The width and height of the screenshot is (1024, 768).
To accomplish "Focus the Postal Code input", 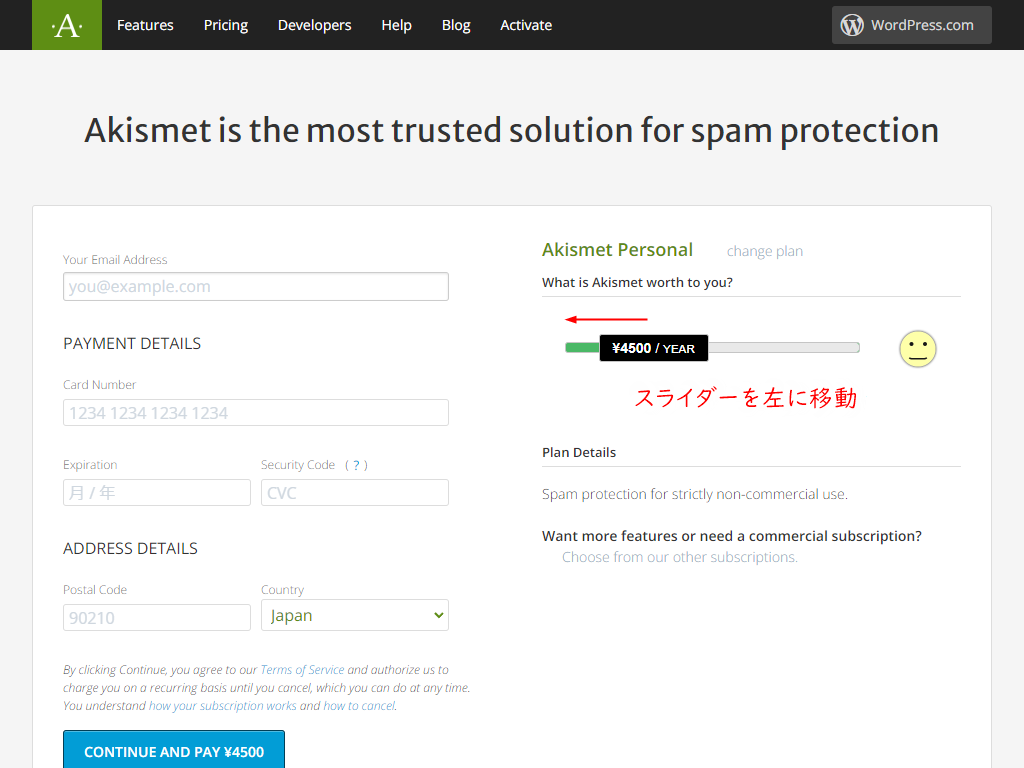I will click(156, 618).
